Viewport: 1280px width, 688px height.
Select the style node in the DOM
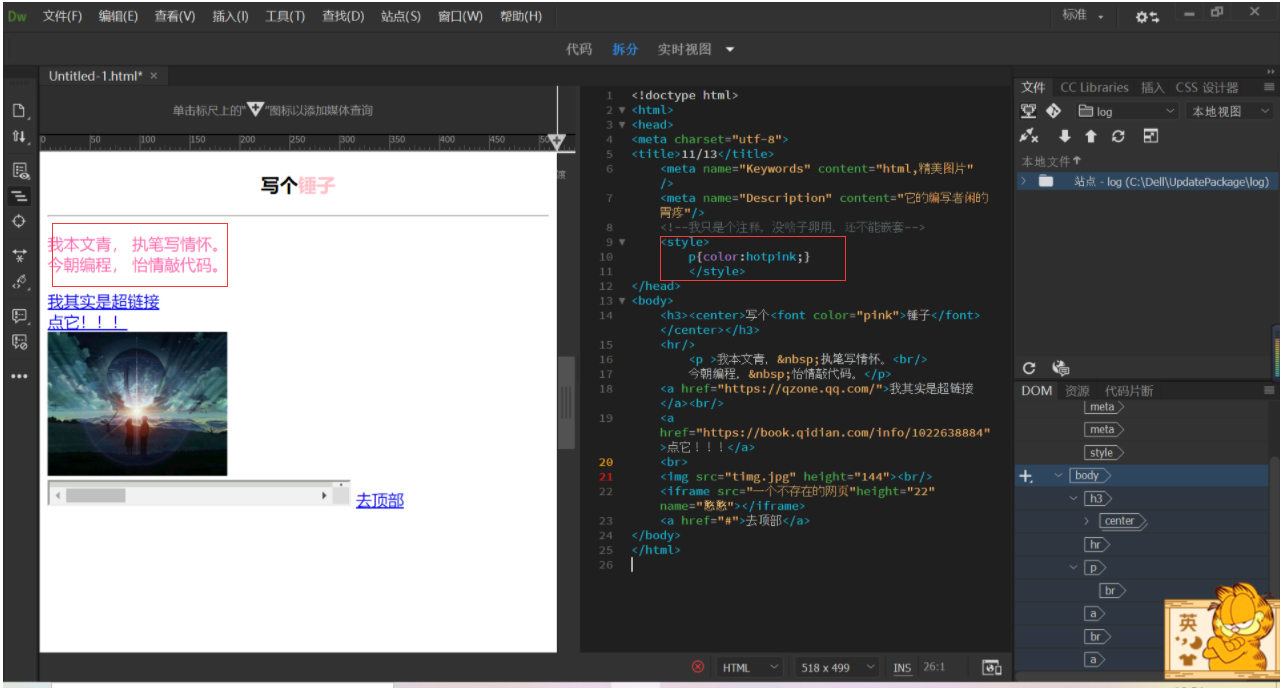(x=1104, y=453)
